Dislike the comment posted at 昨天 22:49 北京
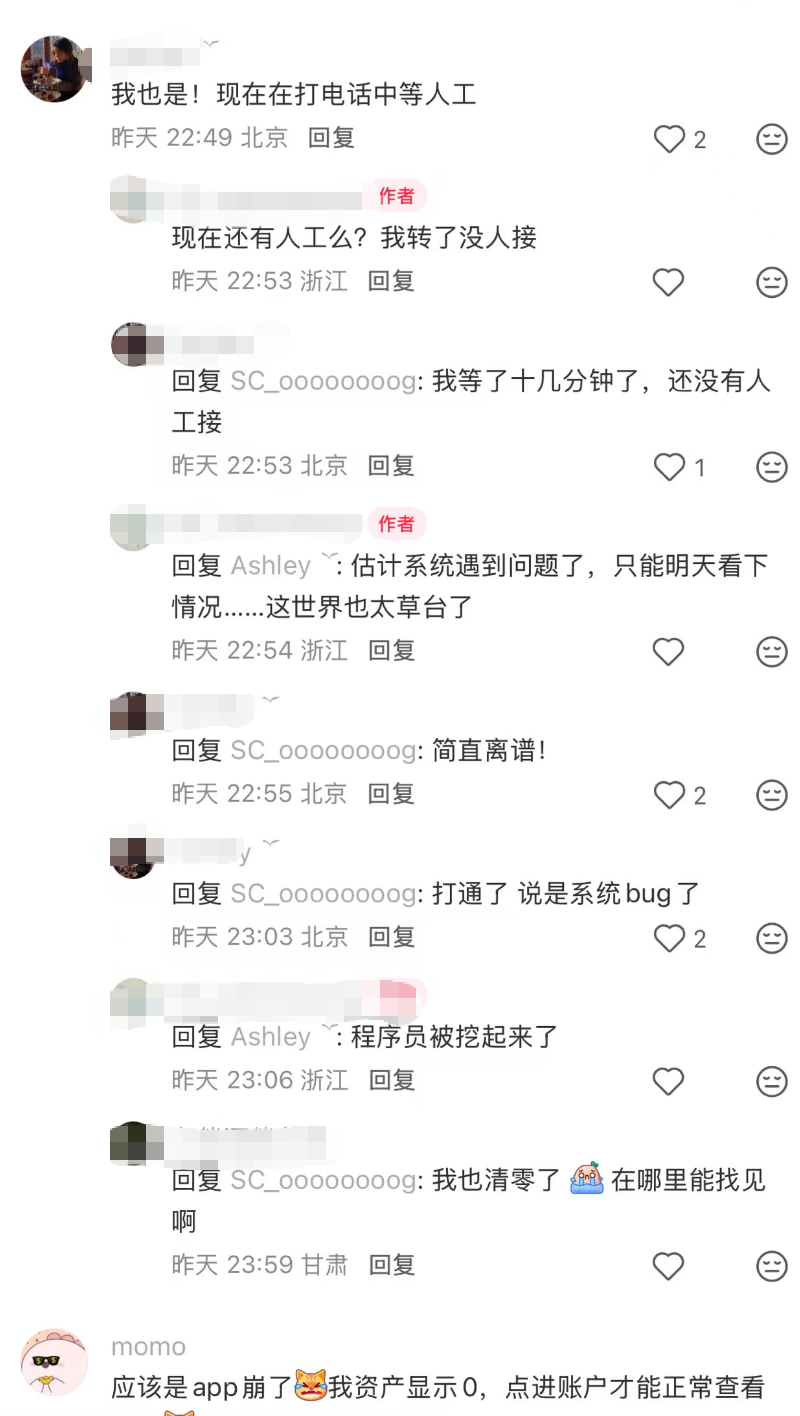 tap(772, 139)
